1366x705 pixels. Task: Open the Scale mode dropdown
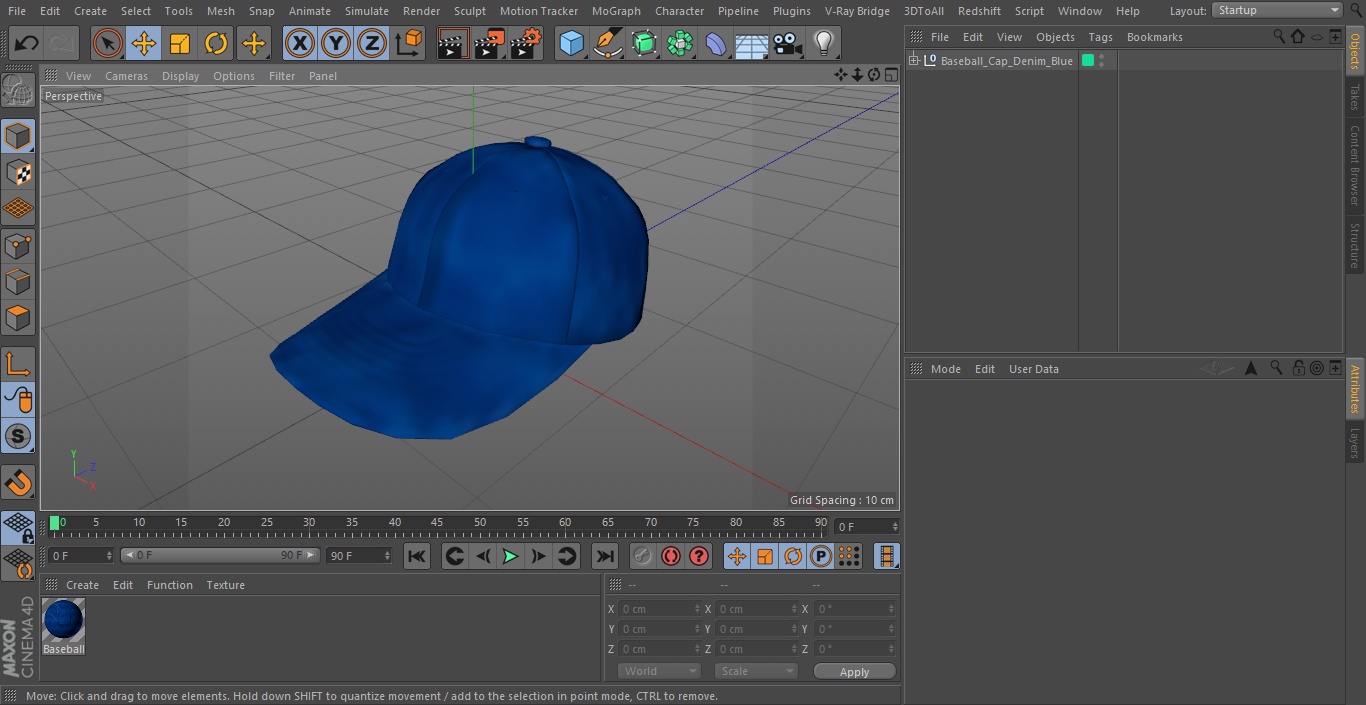[756, 671]
